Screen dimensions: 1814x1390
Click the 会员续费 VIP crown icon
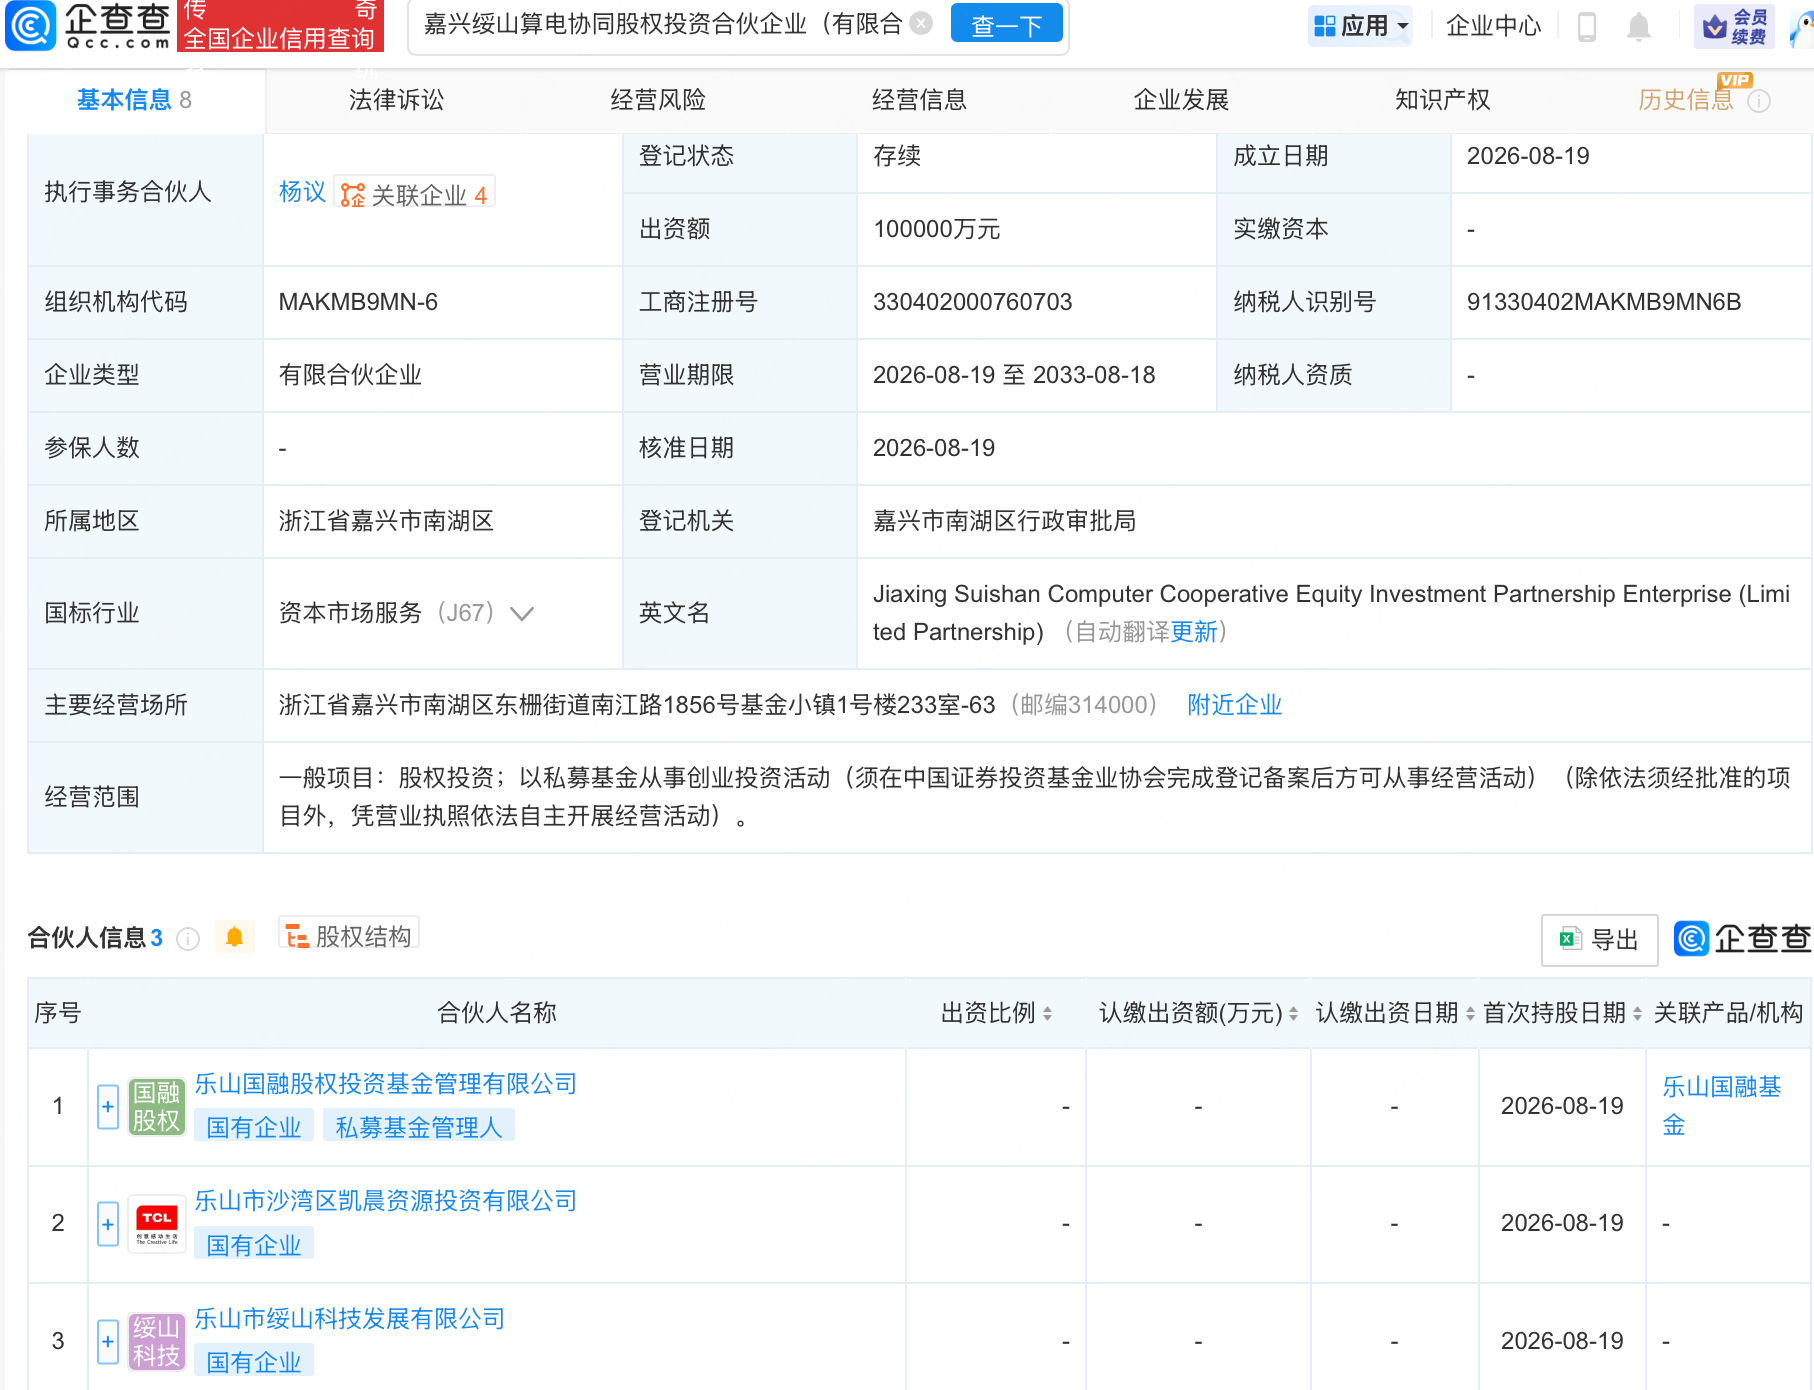tap(1735, 26)
